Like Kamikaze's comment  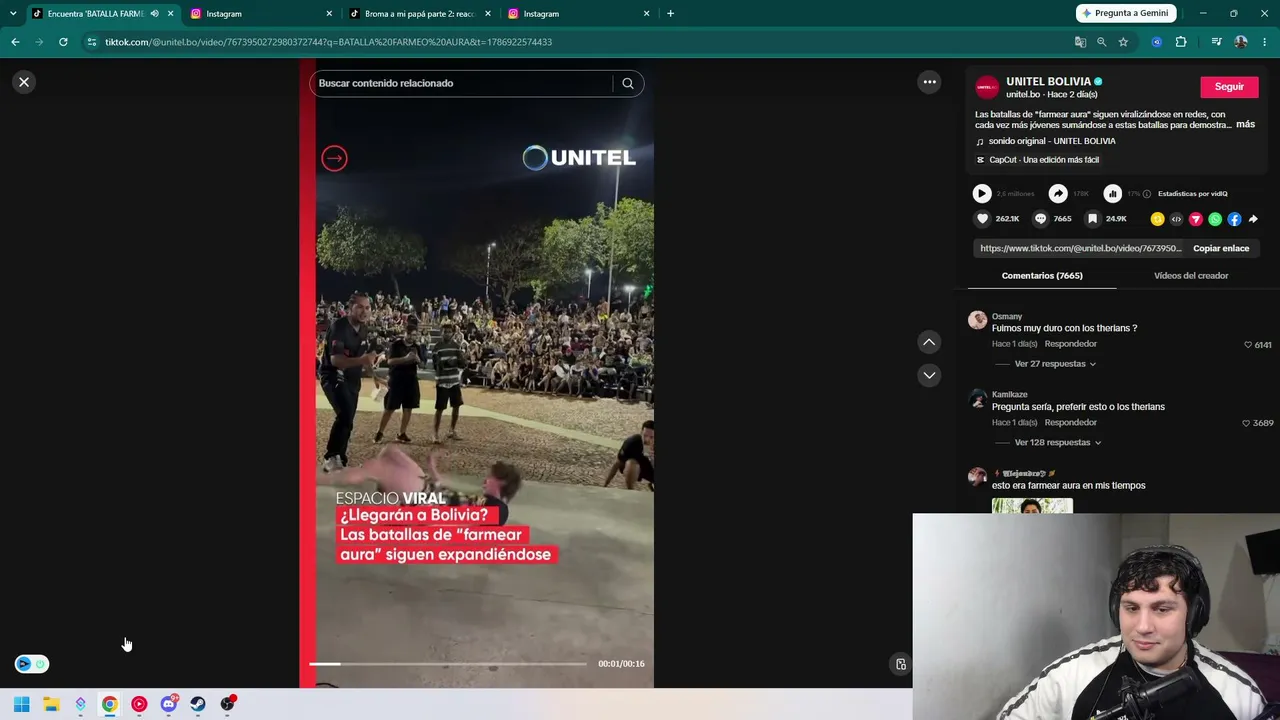click(x=1246, y=423)
